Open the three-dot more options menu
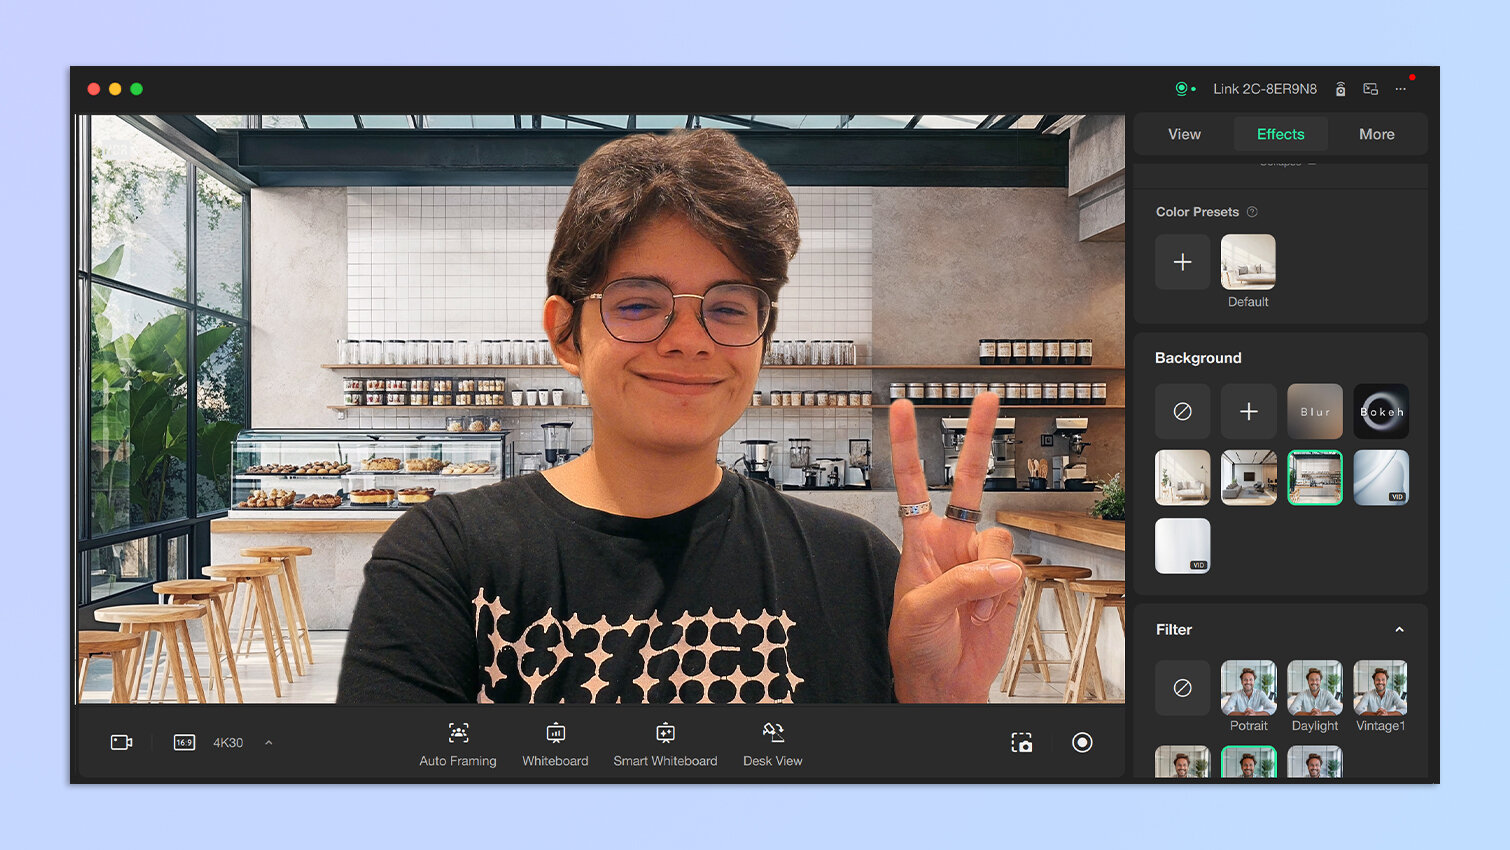This screenshot has height=850, width=1510. 1401,89
